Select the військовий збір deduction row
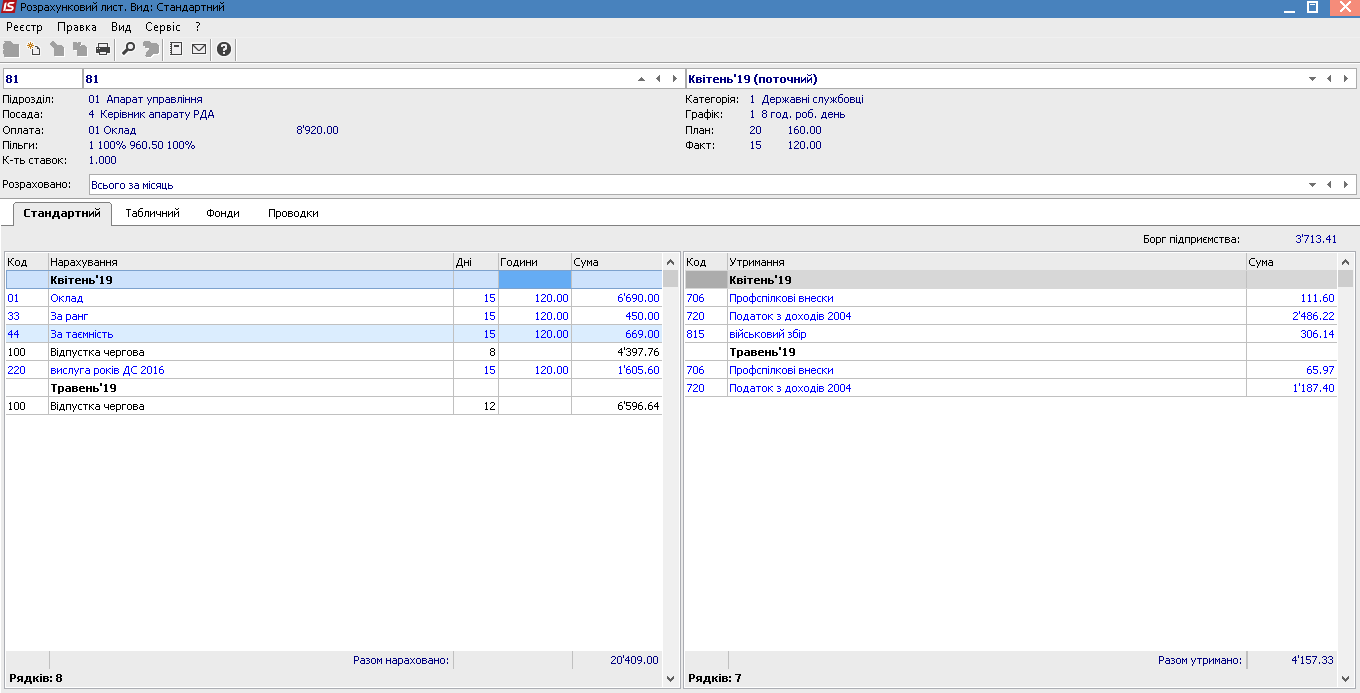1360x693 pixels. tap(1011, 334)
